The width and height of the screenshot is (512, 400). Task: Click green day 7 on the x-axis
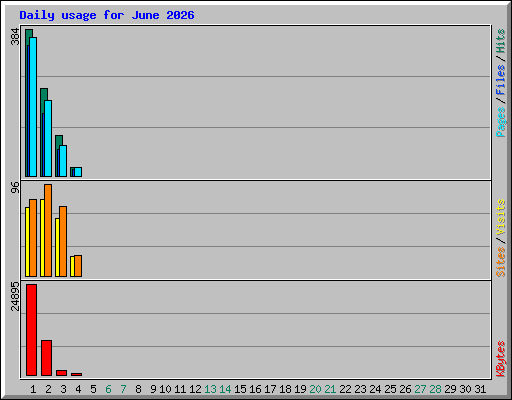(123, 389)
